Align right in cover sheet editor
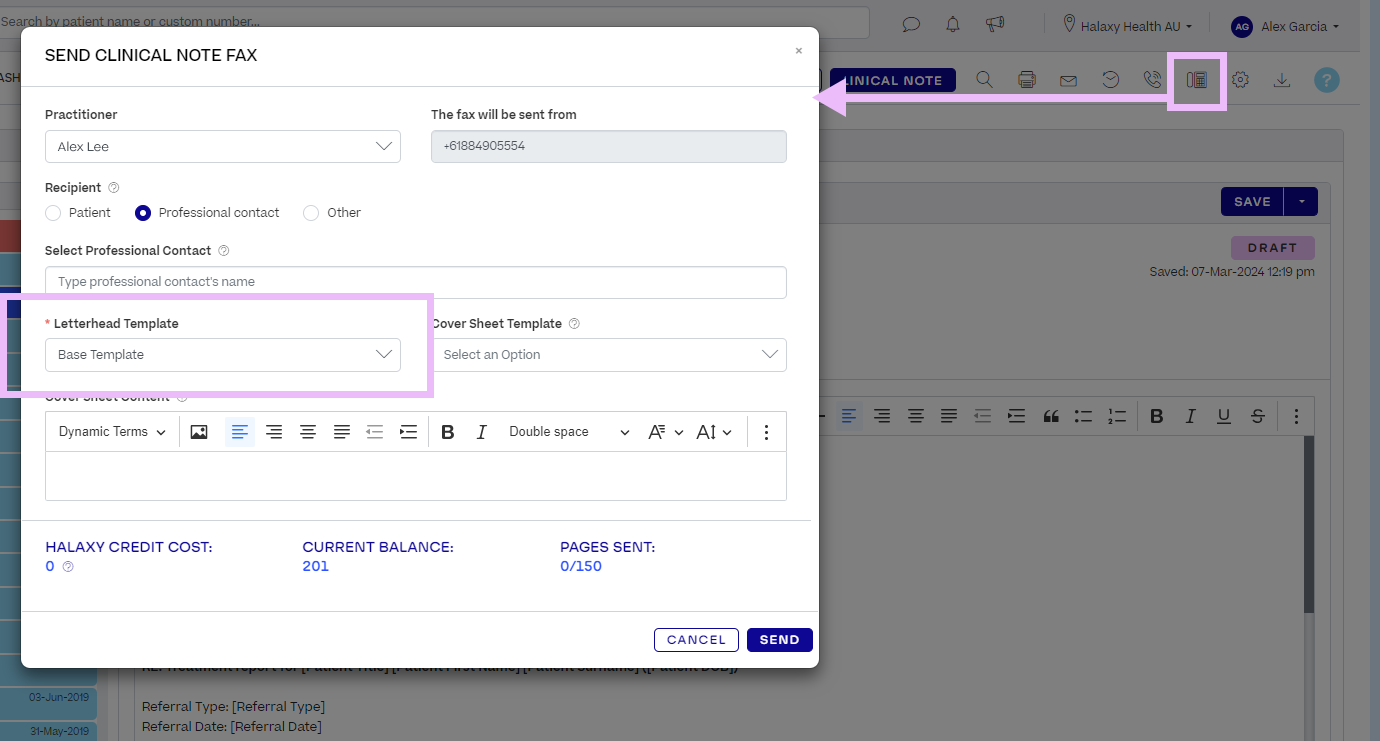The image size is (1380, 741). pos(274,432)
